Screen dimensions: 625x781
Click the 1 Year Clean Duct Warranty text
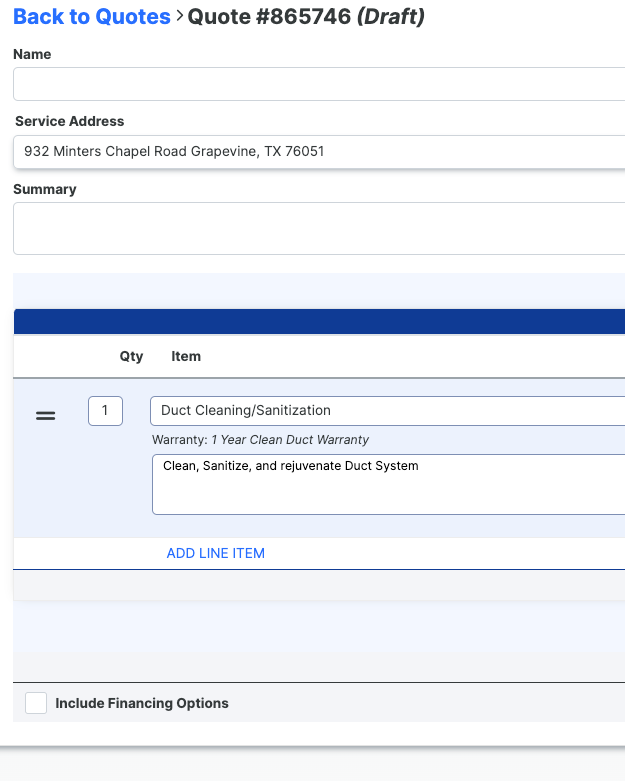290,440
